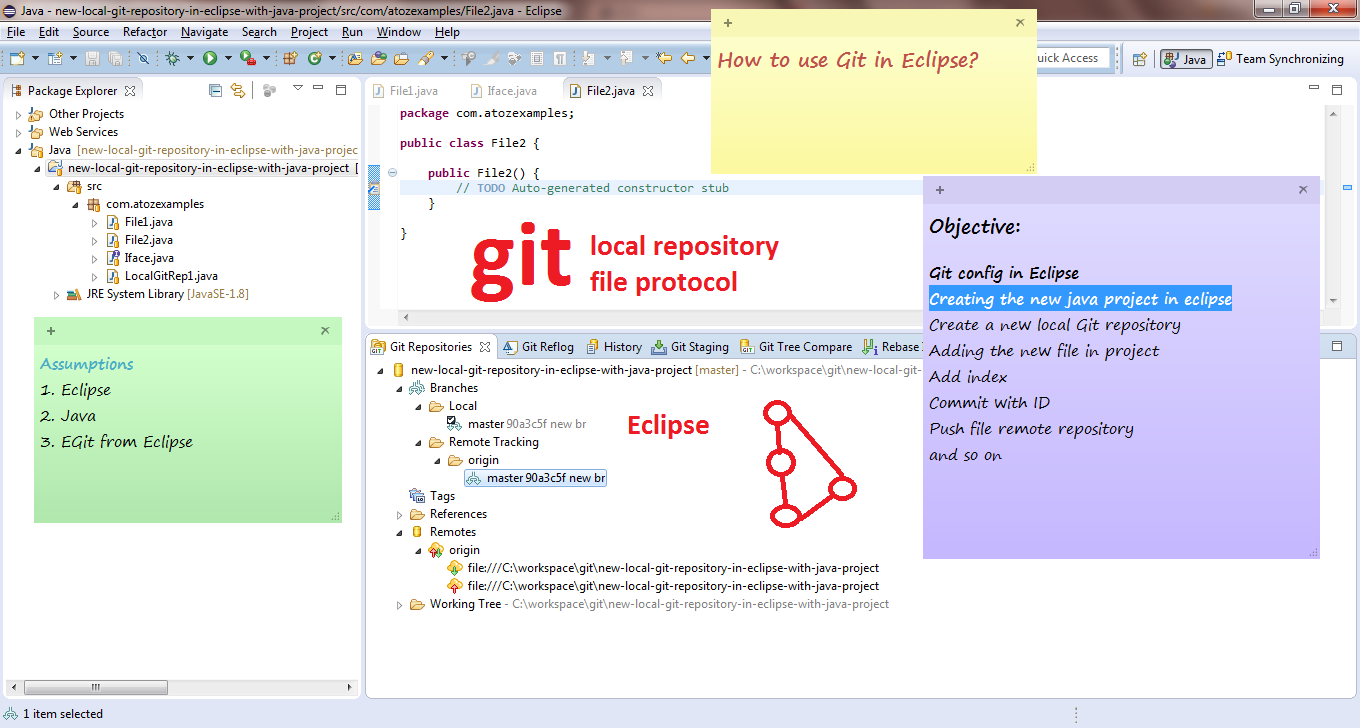1360x728 pixels.
Task: Open the Package Explorer view menu arrow
Action: coord(298,89)
